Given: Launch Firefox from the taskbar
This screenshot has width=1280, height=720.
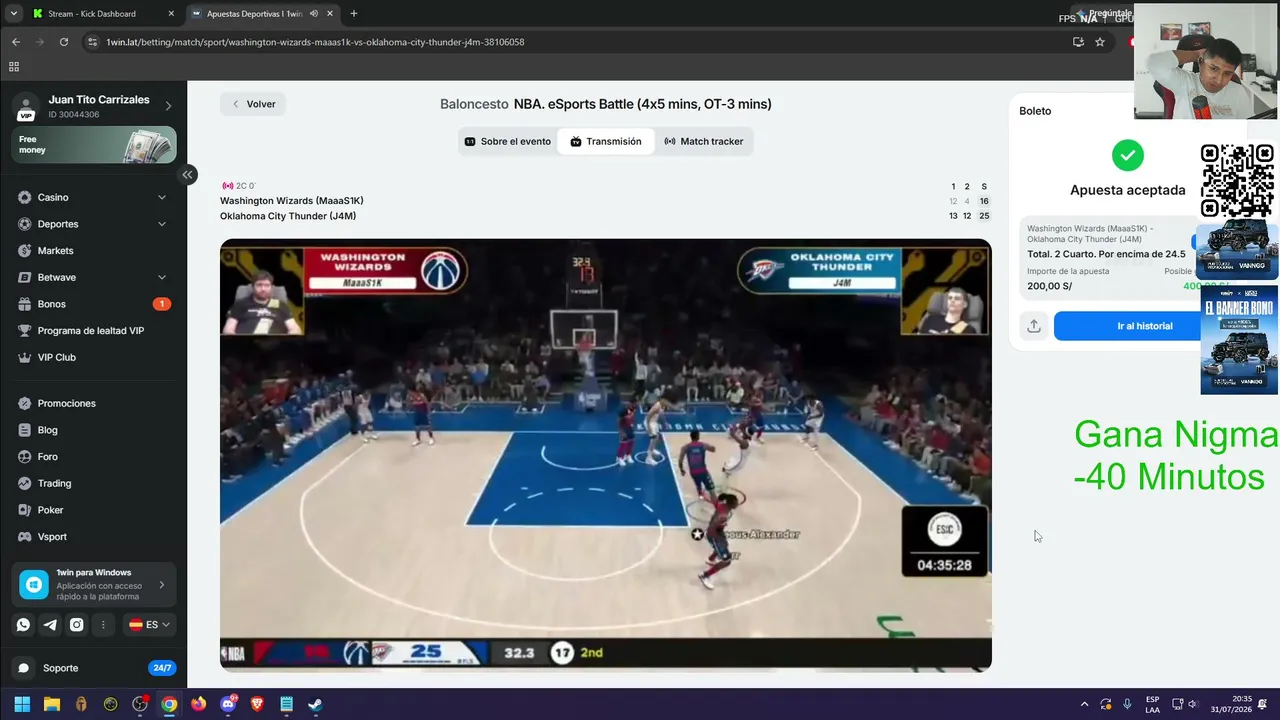Looking at the screenshot, I should pos(198,704).
